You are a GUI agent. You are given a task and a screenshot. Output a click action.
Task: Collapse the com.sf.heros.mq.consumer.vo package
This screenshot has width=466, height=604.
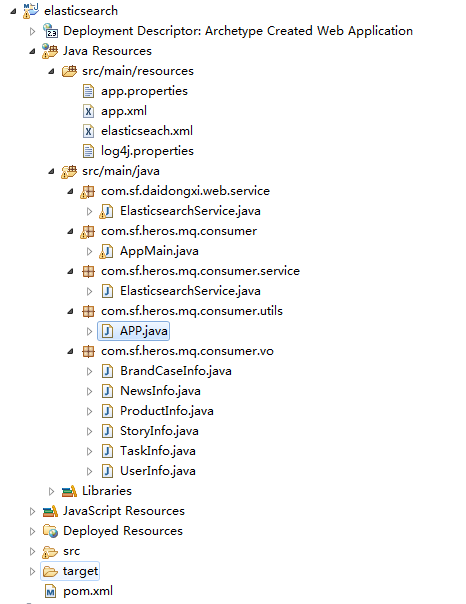pos(70,352)
